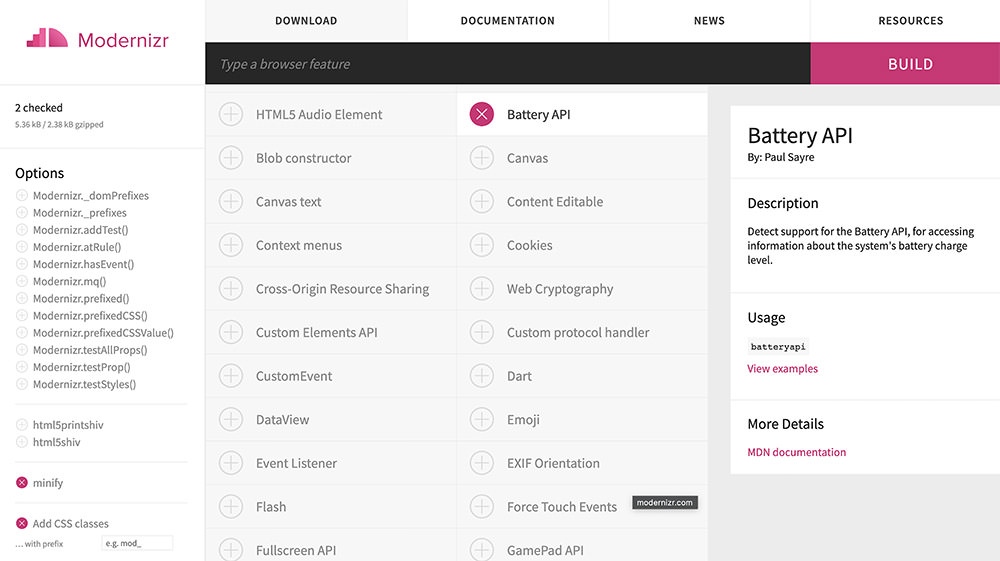The width and height of the screenshot is (1000, 561).
Task: Add the CustomEvent plus icon
Action: point(231,376)
